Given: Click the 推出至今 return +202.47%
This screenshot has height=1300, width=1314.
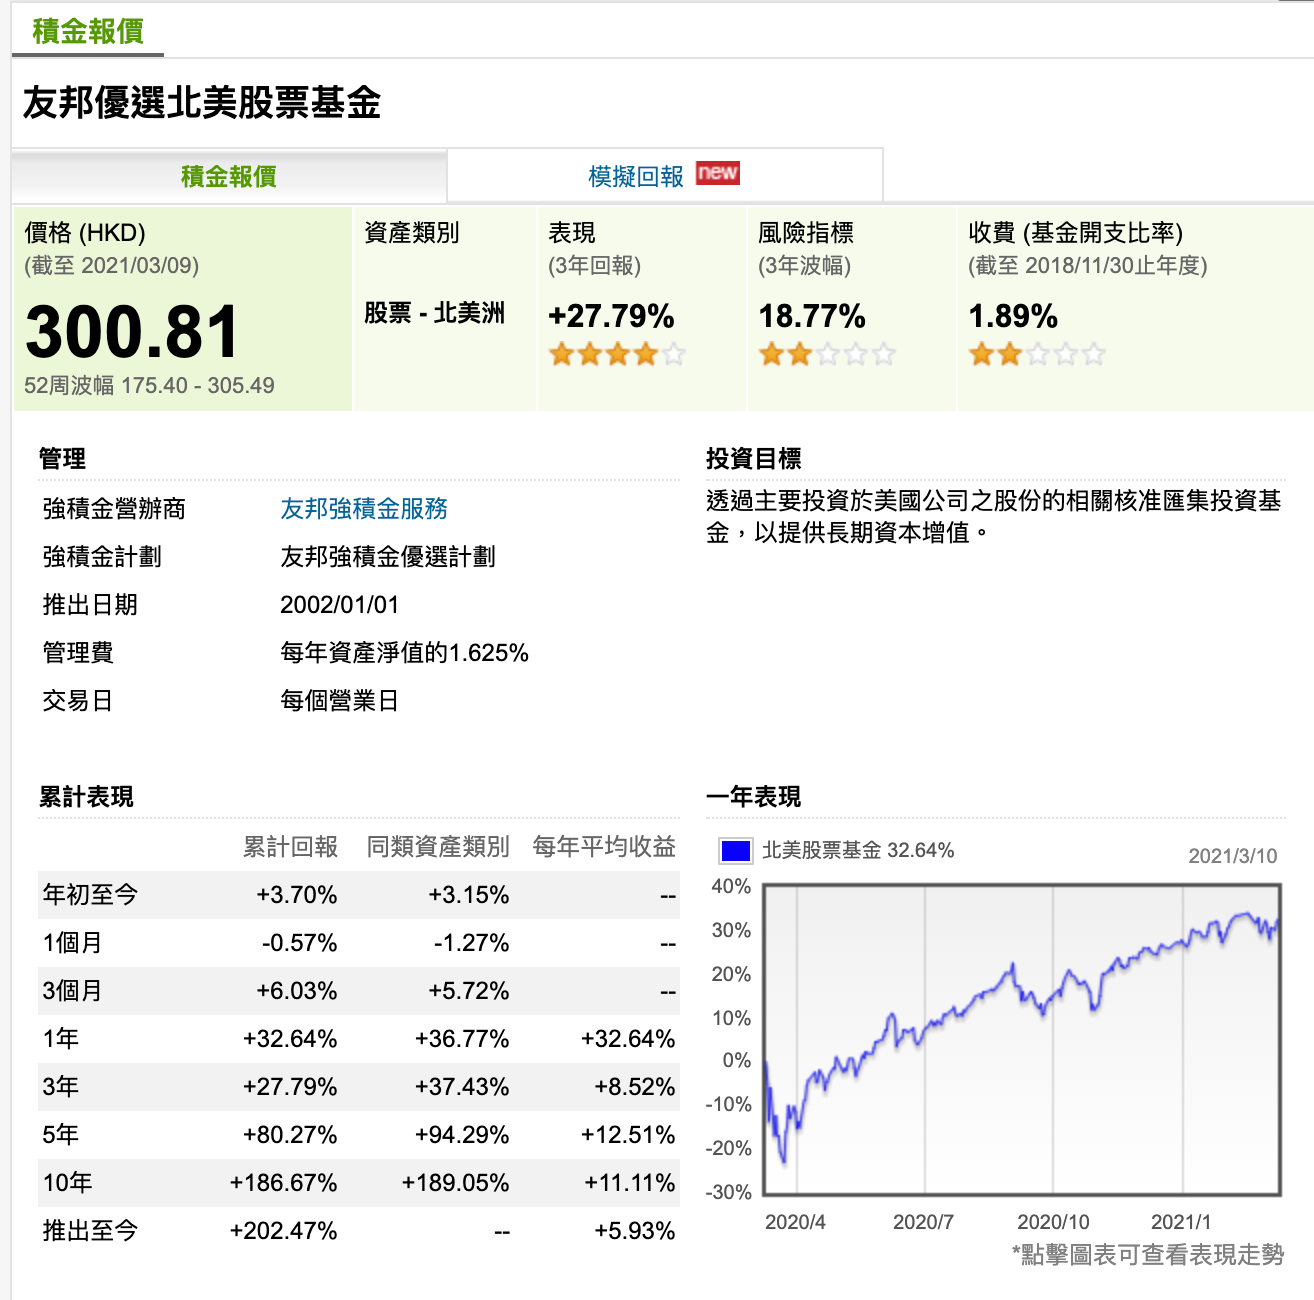Looking at the screenshot, I should (x=283, y=1230).
